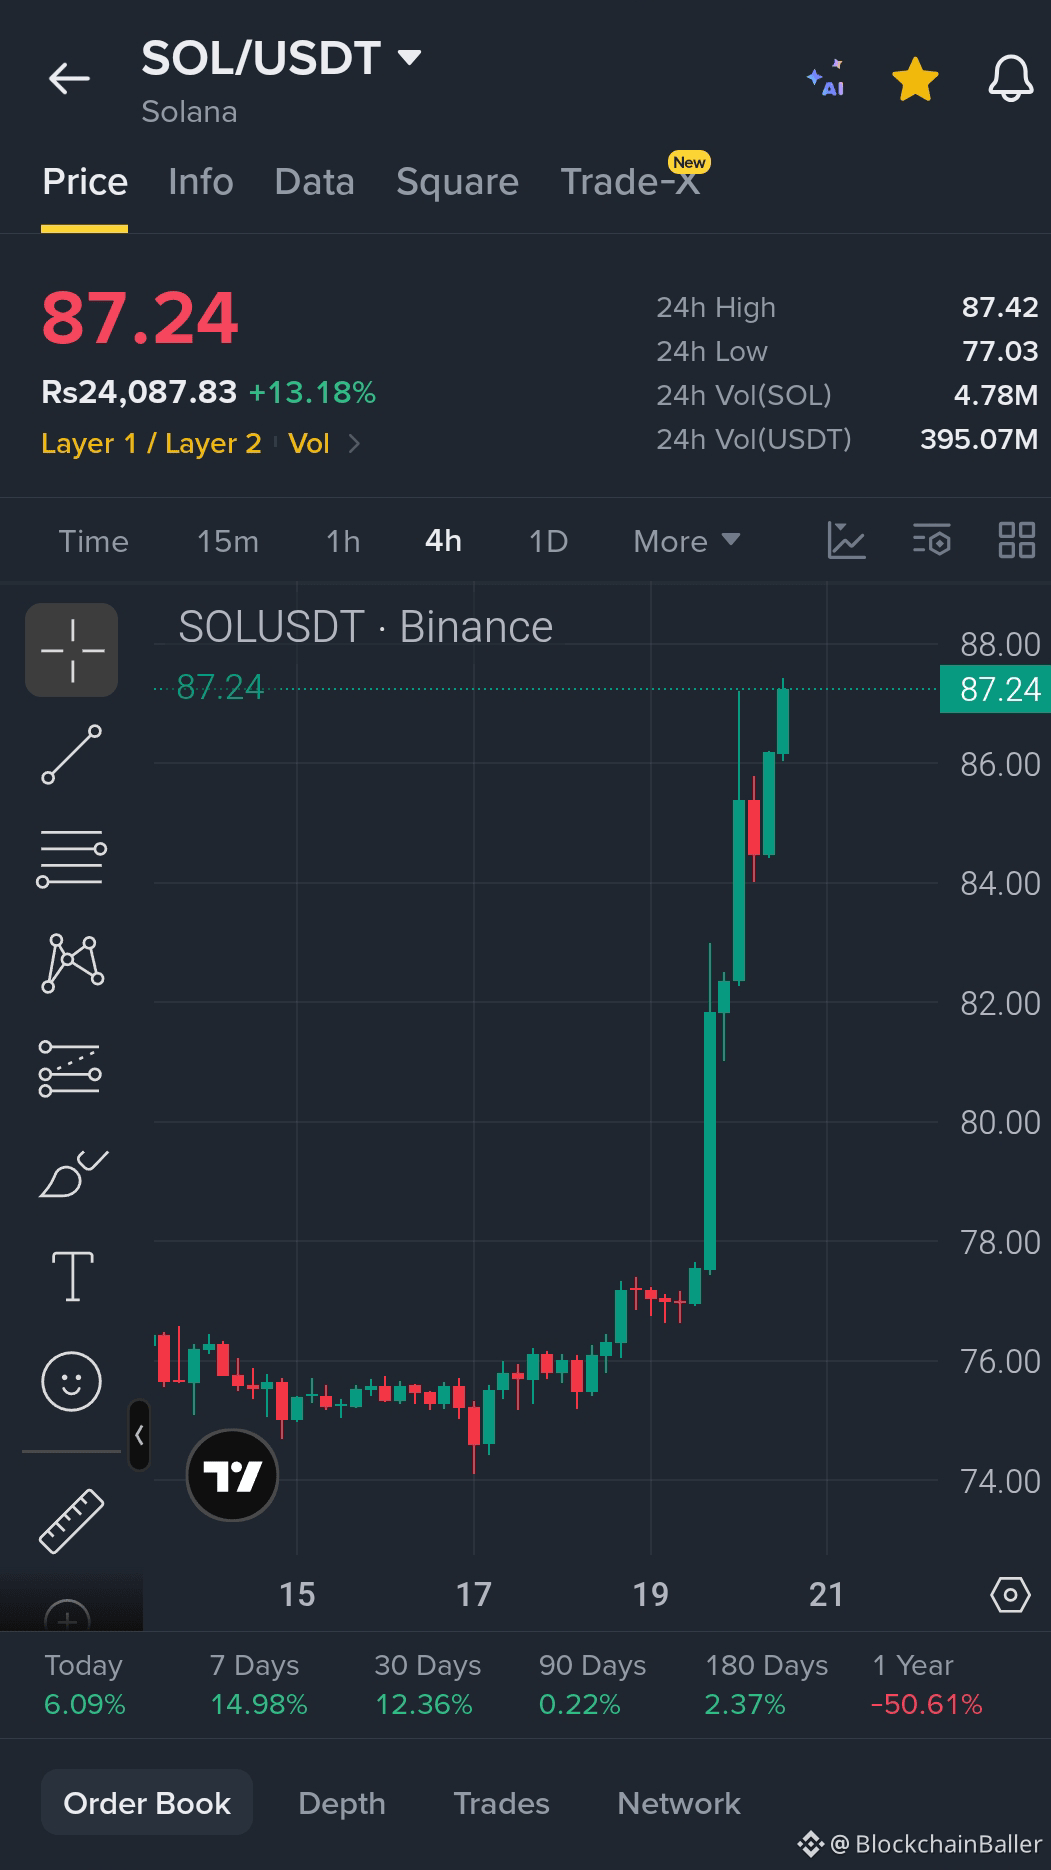Select the forecasting projection tool
The height and width of the screenshot is (1870, 1051).
tap(70, 1068)
